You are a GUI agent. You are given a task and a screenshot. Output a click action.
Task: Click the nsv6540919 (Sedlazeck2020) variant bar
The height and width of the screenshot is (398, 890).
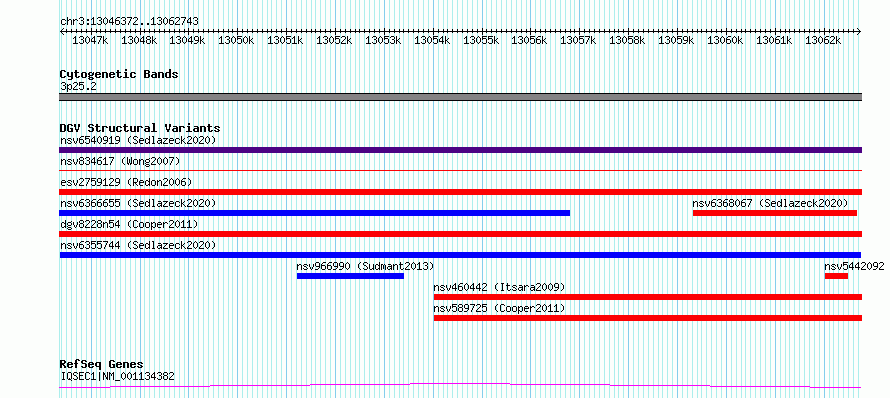(x=460, y=150)
